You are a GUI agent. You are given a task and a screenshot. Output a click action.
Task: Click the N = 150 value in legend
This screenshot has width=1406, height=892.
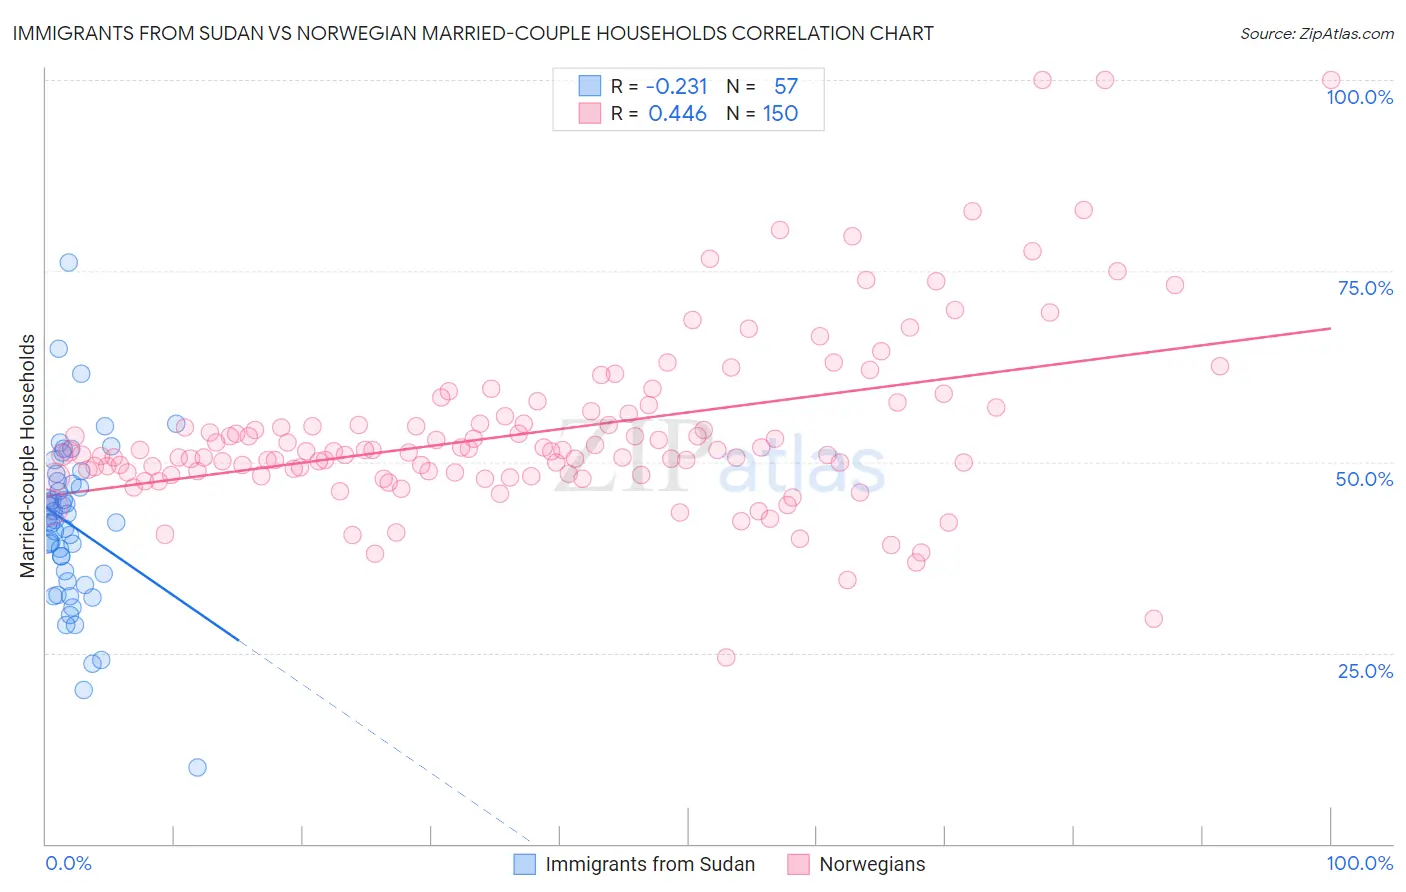[x=762, y=113]
